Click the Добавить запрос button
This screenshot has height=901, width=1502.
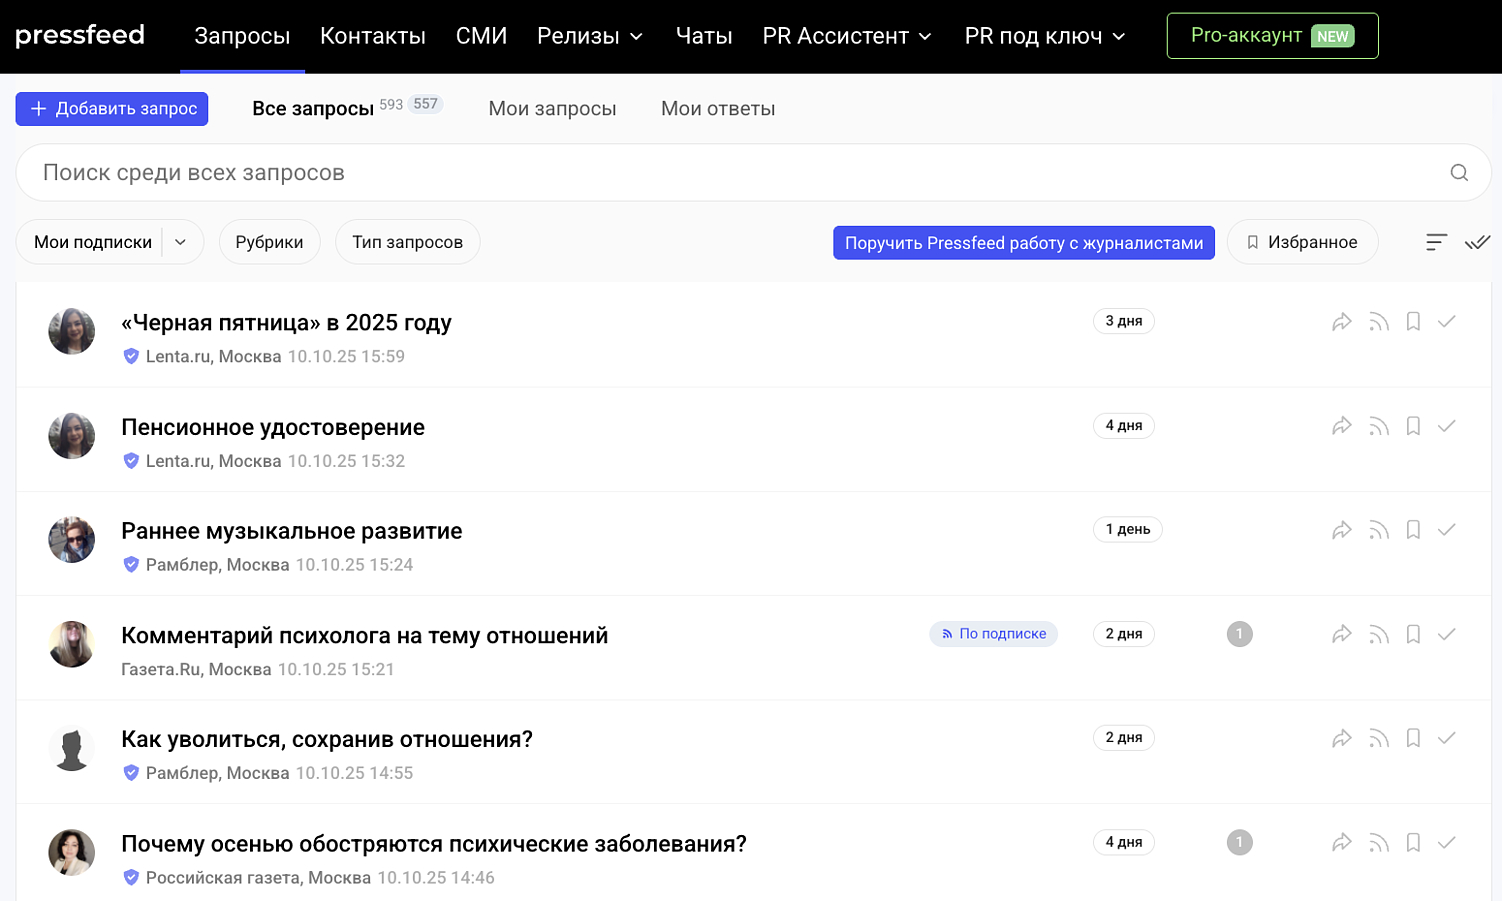[x=112, y=109]
